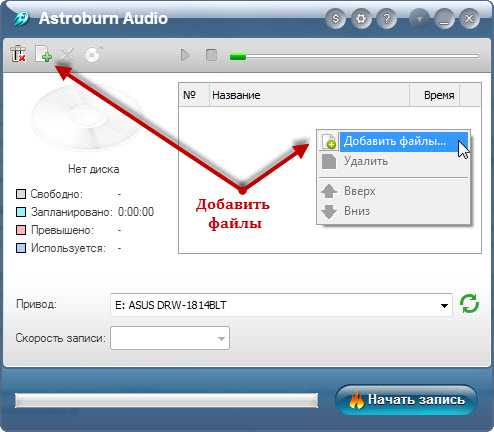
Task: Stop audio playback
Action: coord(211,55)
